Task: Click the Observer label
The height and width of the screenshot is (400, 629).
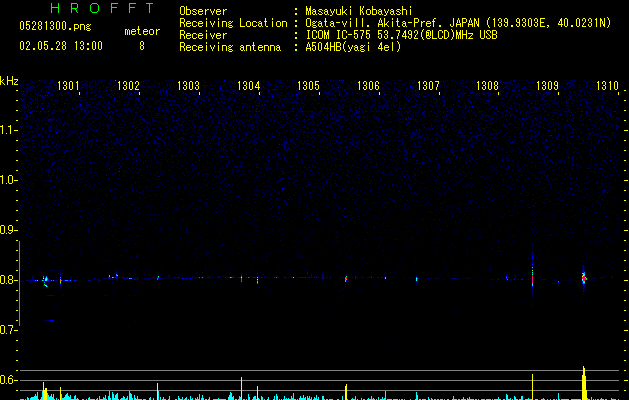Action: click(203, 11)
